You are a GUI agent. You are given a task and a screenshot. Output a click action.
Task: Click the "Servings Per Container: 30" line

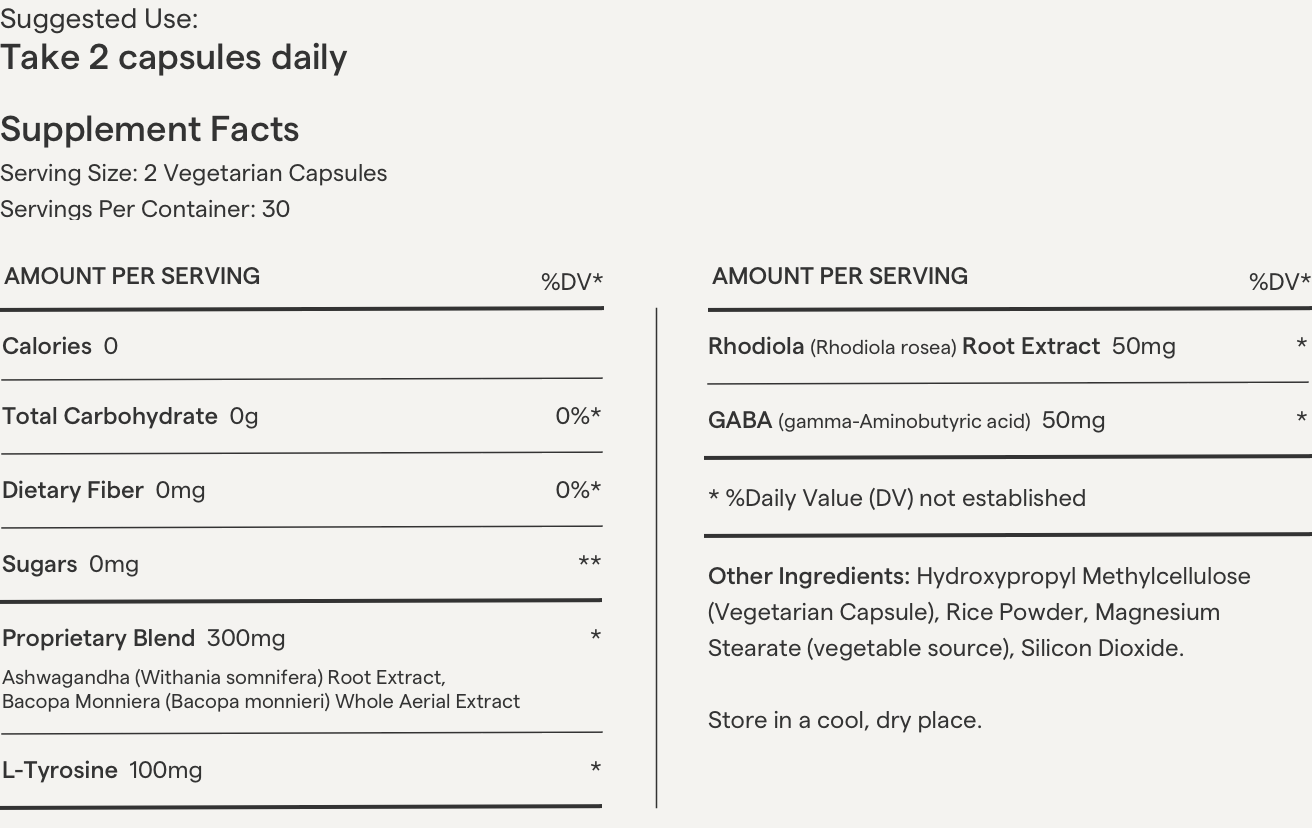[145, 209]
